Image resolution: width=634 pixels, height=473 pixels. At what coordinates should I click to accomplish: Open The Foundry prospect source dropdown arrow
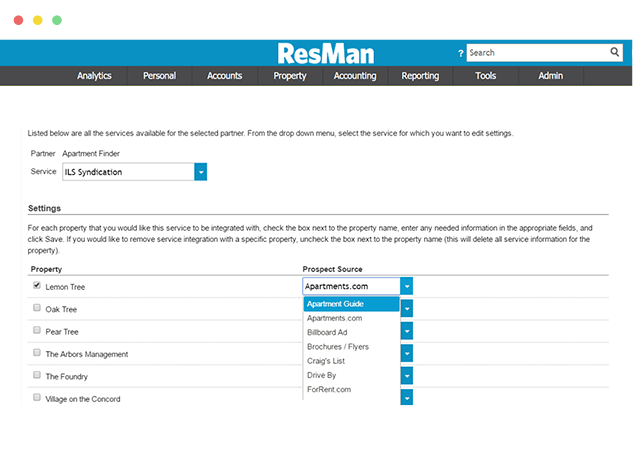point(407,376)
